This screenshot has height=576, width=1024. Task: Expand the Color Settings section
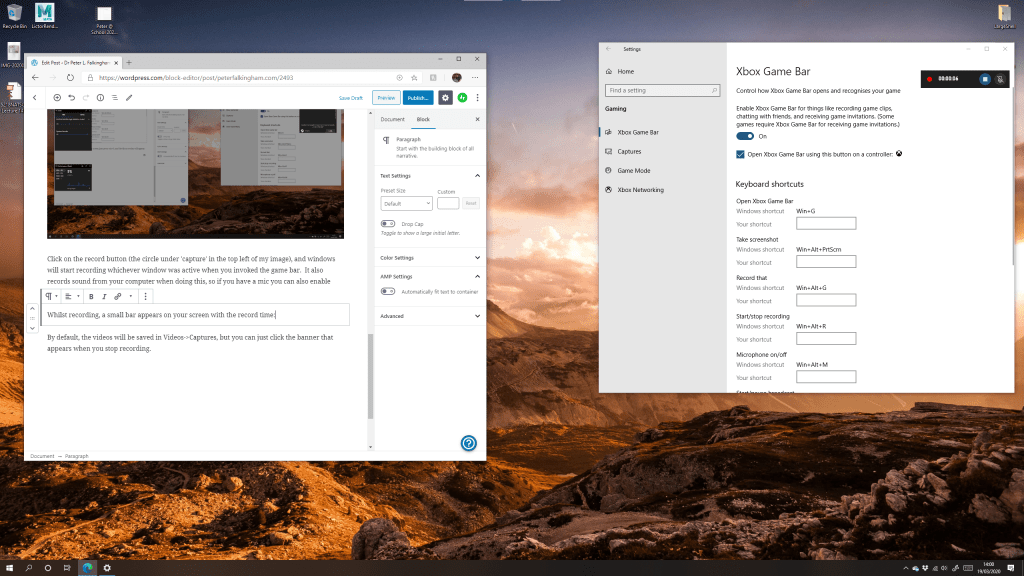point(429,258)
